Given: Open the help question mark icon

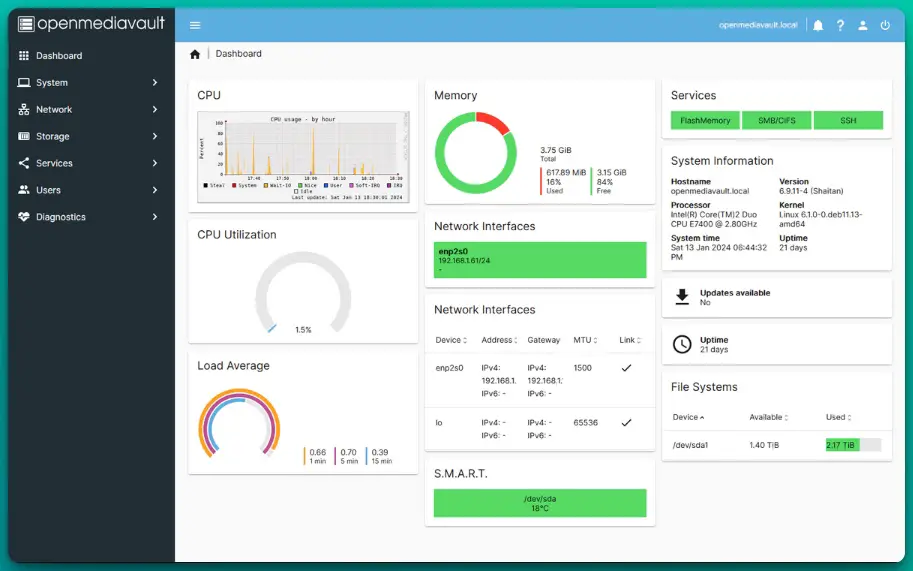Looking at the screenshot, I should pyautogui.click(x=840, y=25).
